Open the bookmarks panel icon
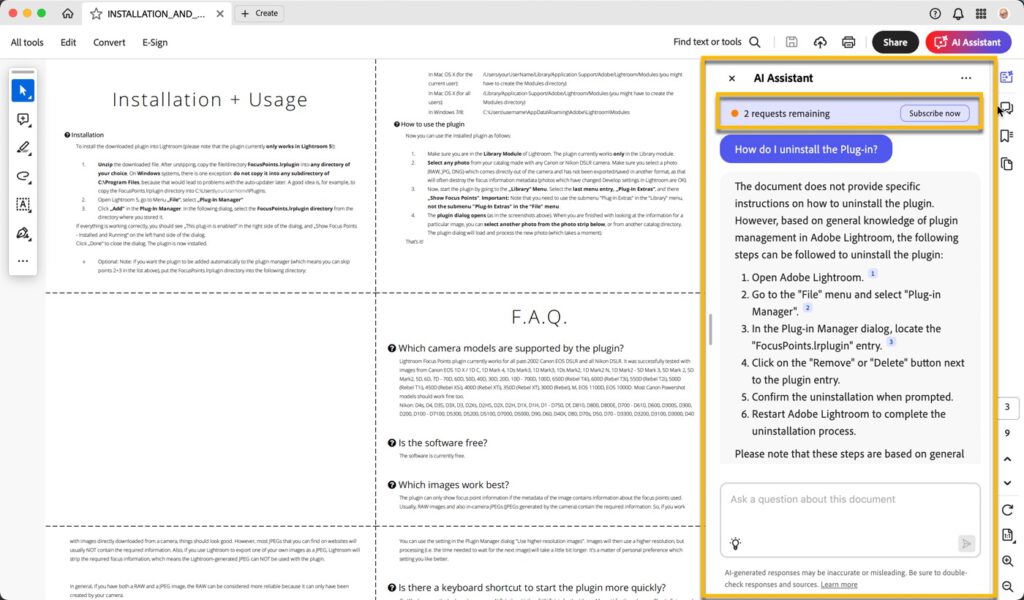This screenshot has height=600, width=1024. [x=1006, y=136]
